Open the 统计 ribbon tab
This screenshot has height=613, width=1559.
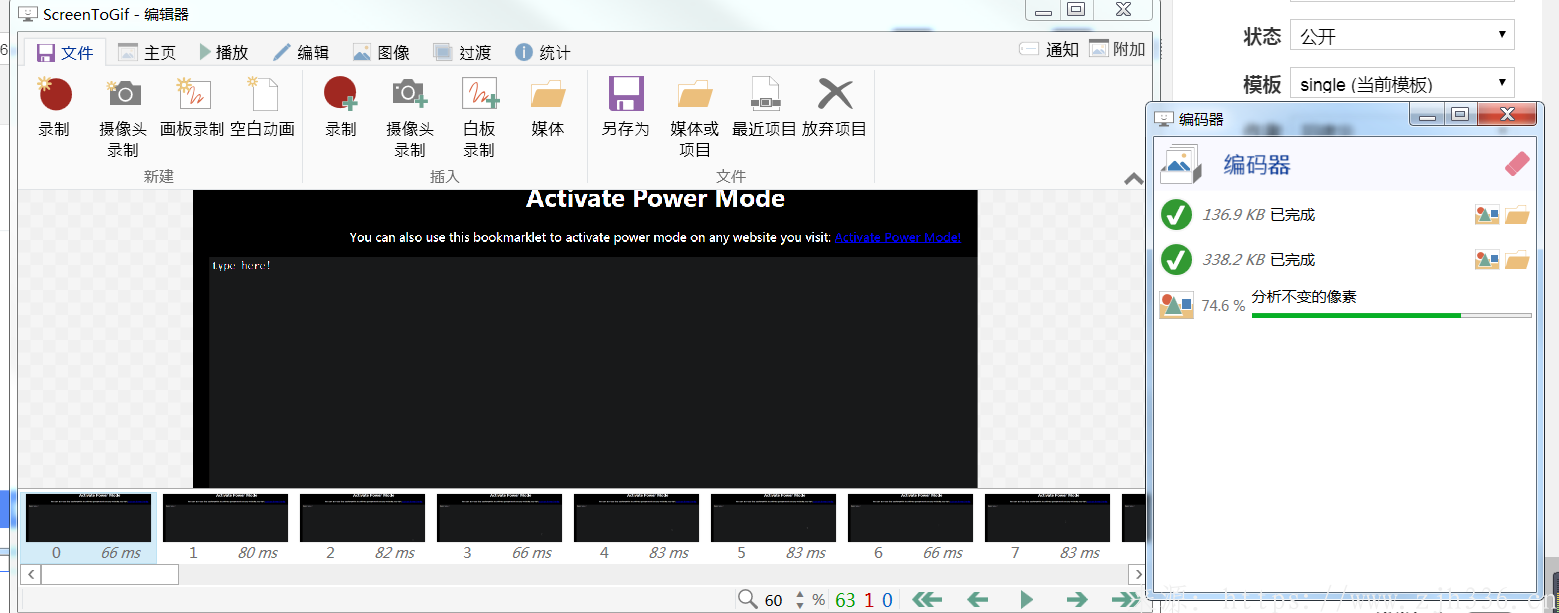543,52
